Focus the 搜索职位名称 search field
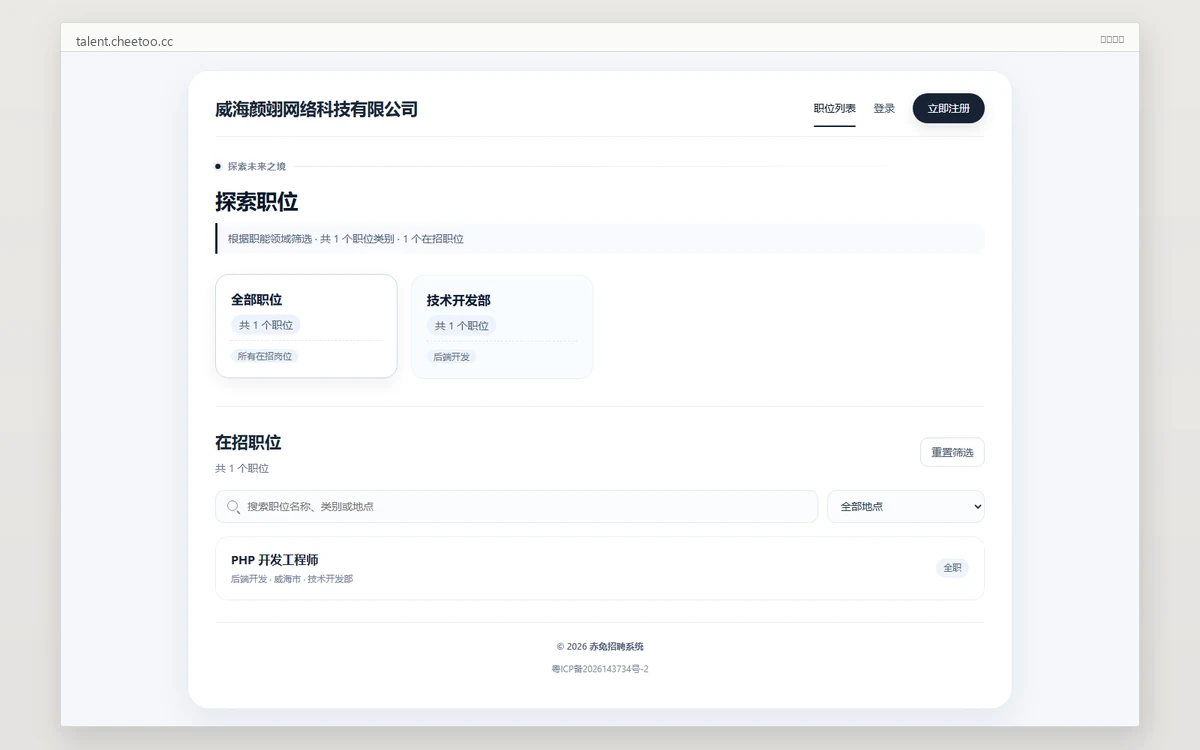This screenshot has width=1200, height=750. coord(516,506)
